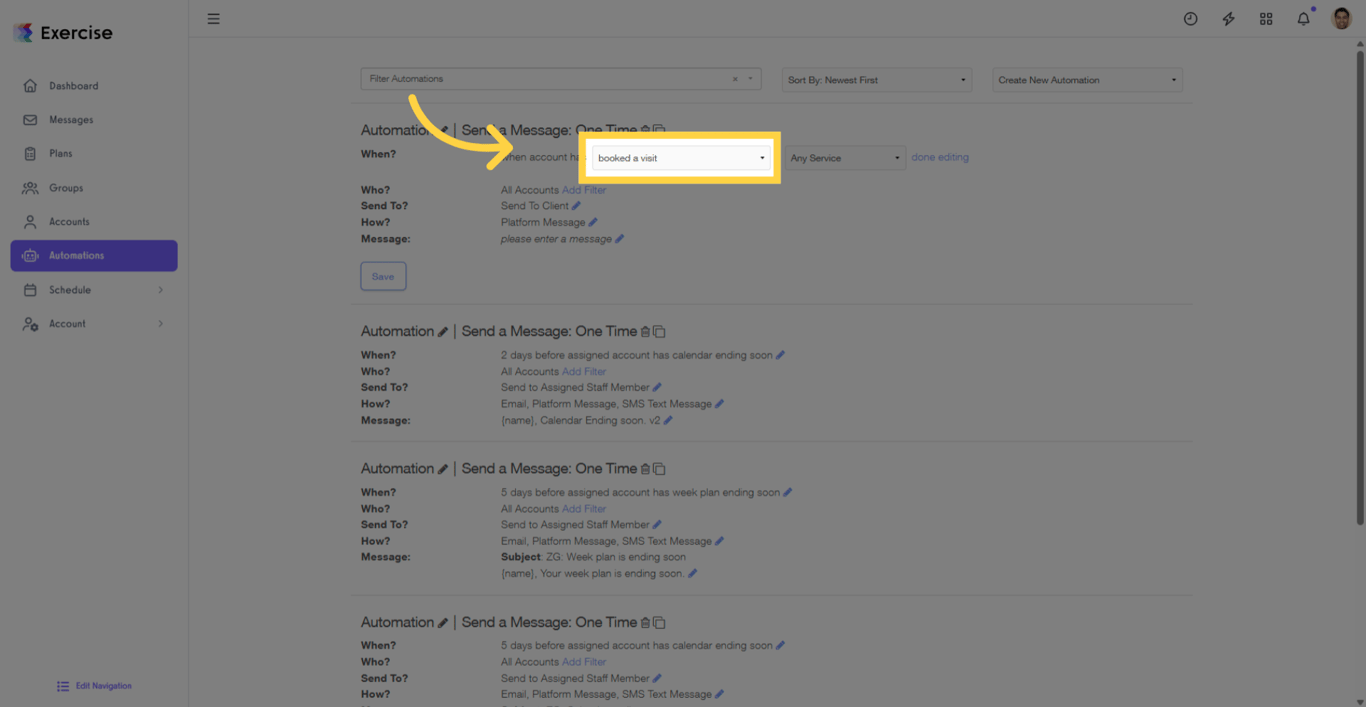Click the hamburger menu icon
The image size is (1366, 707).
point(213,19)
